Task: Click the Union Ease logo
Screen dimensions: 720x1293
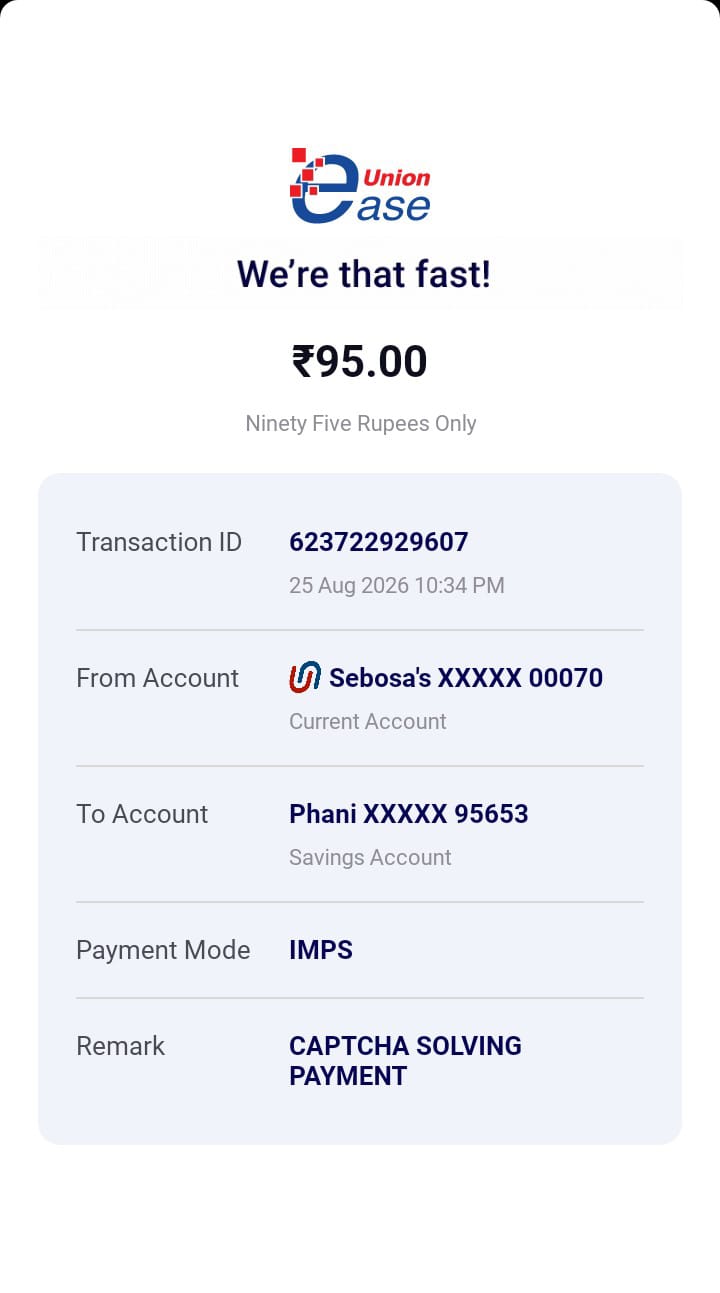Action: [360, 185]
